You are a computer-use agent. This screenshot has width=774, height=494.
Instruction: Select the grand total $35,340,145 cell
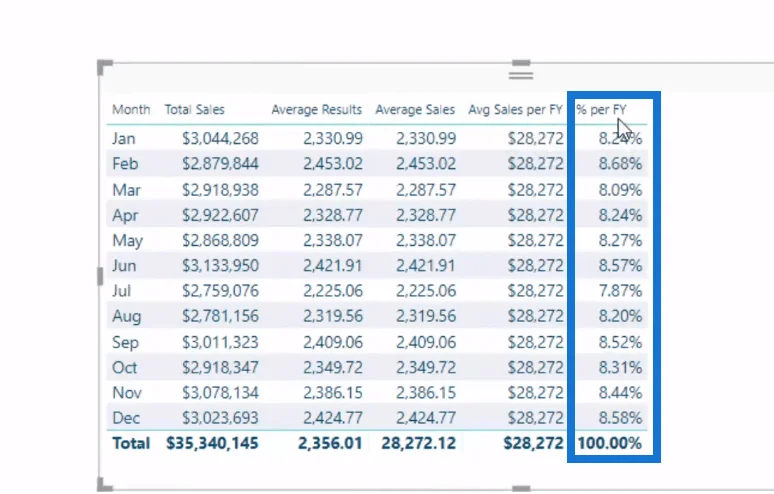click(x=212, y=443)
